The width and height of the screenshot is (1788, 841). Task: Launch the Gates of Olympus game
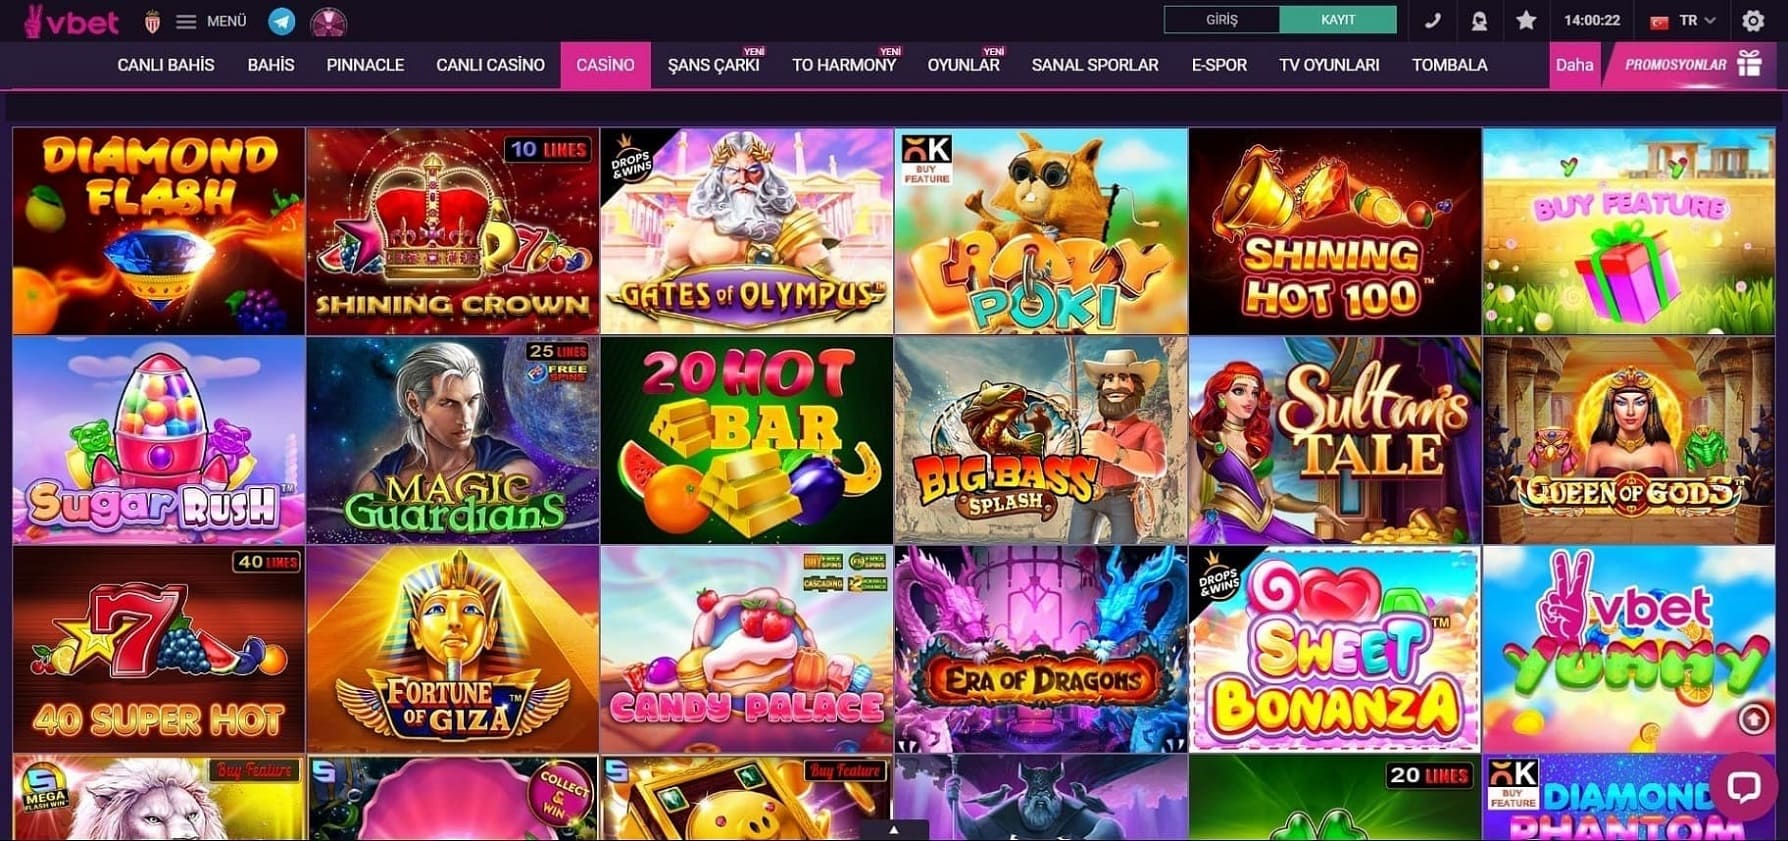tap(746, 231)
